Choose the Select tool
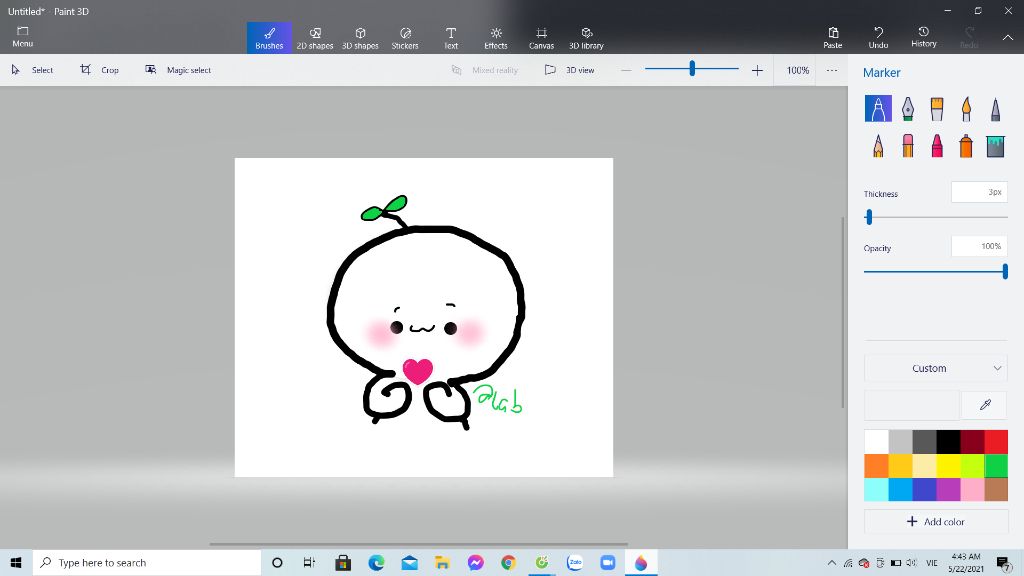The width and height of the screenshot is (1024, 576). point(32,70)
